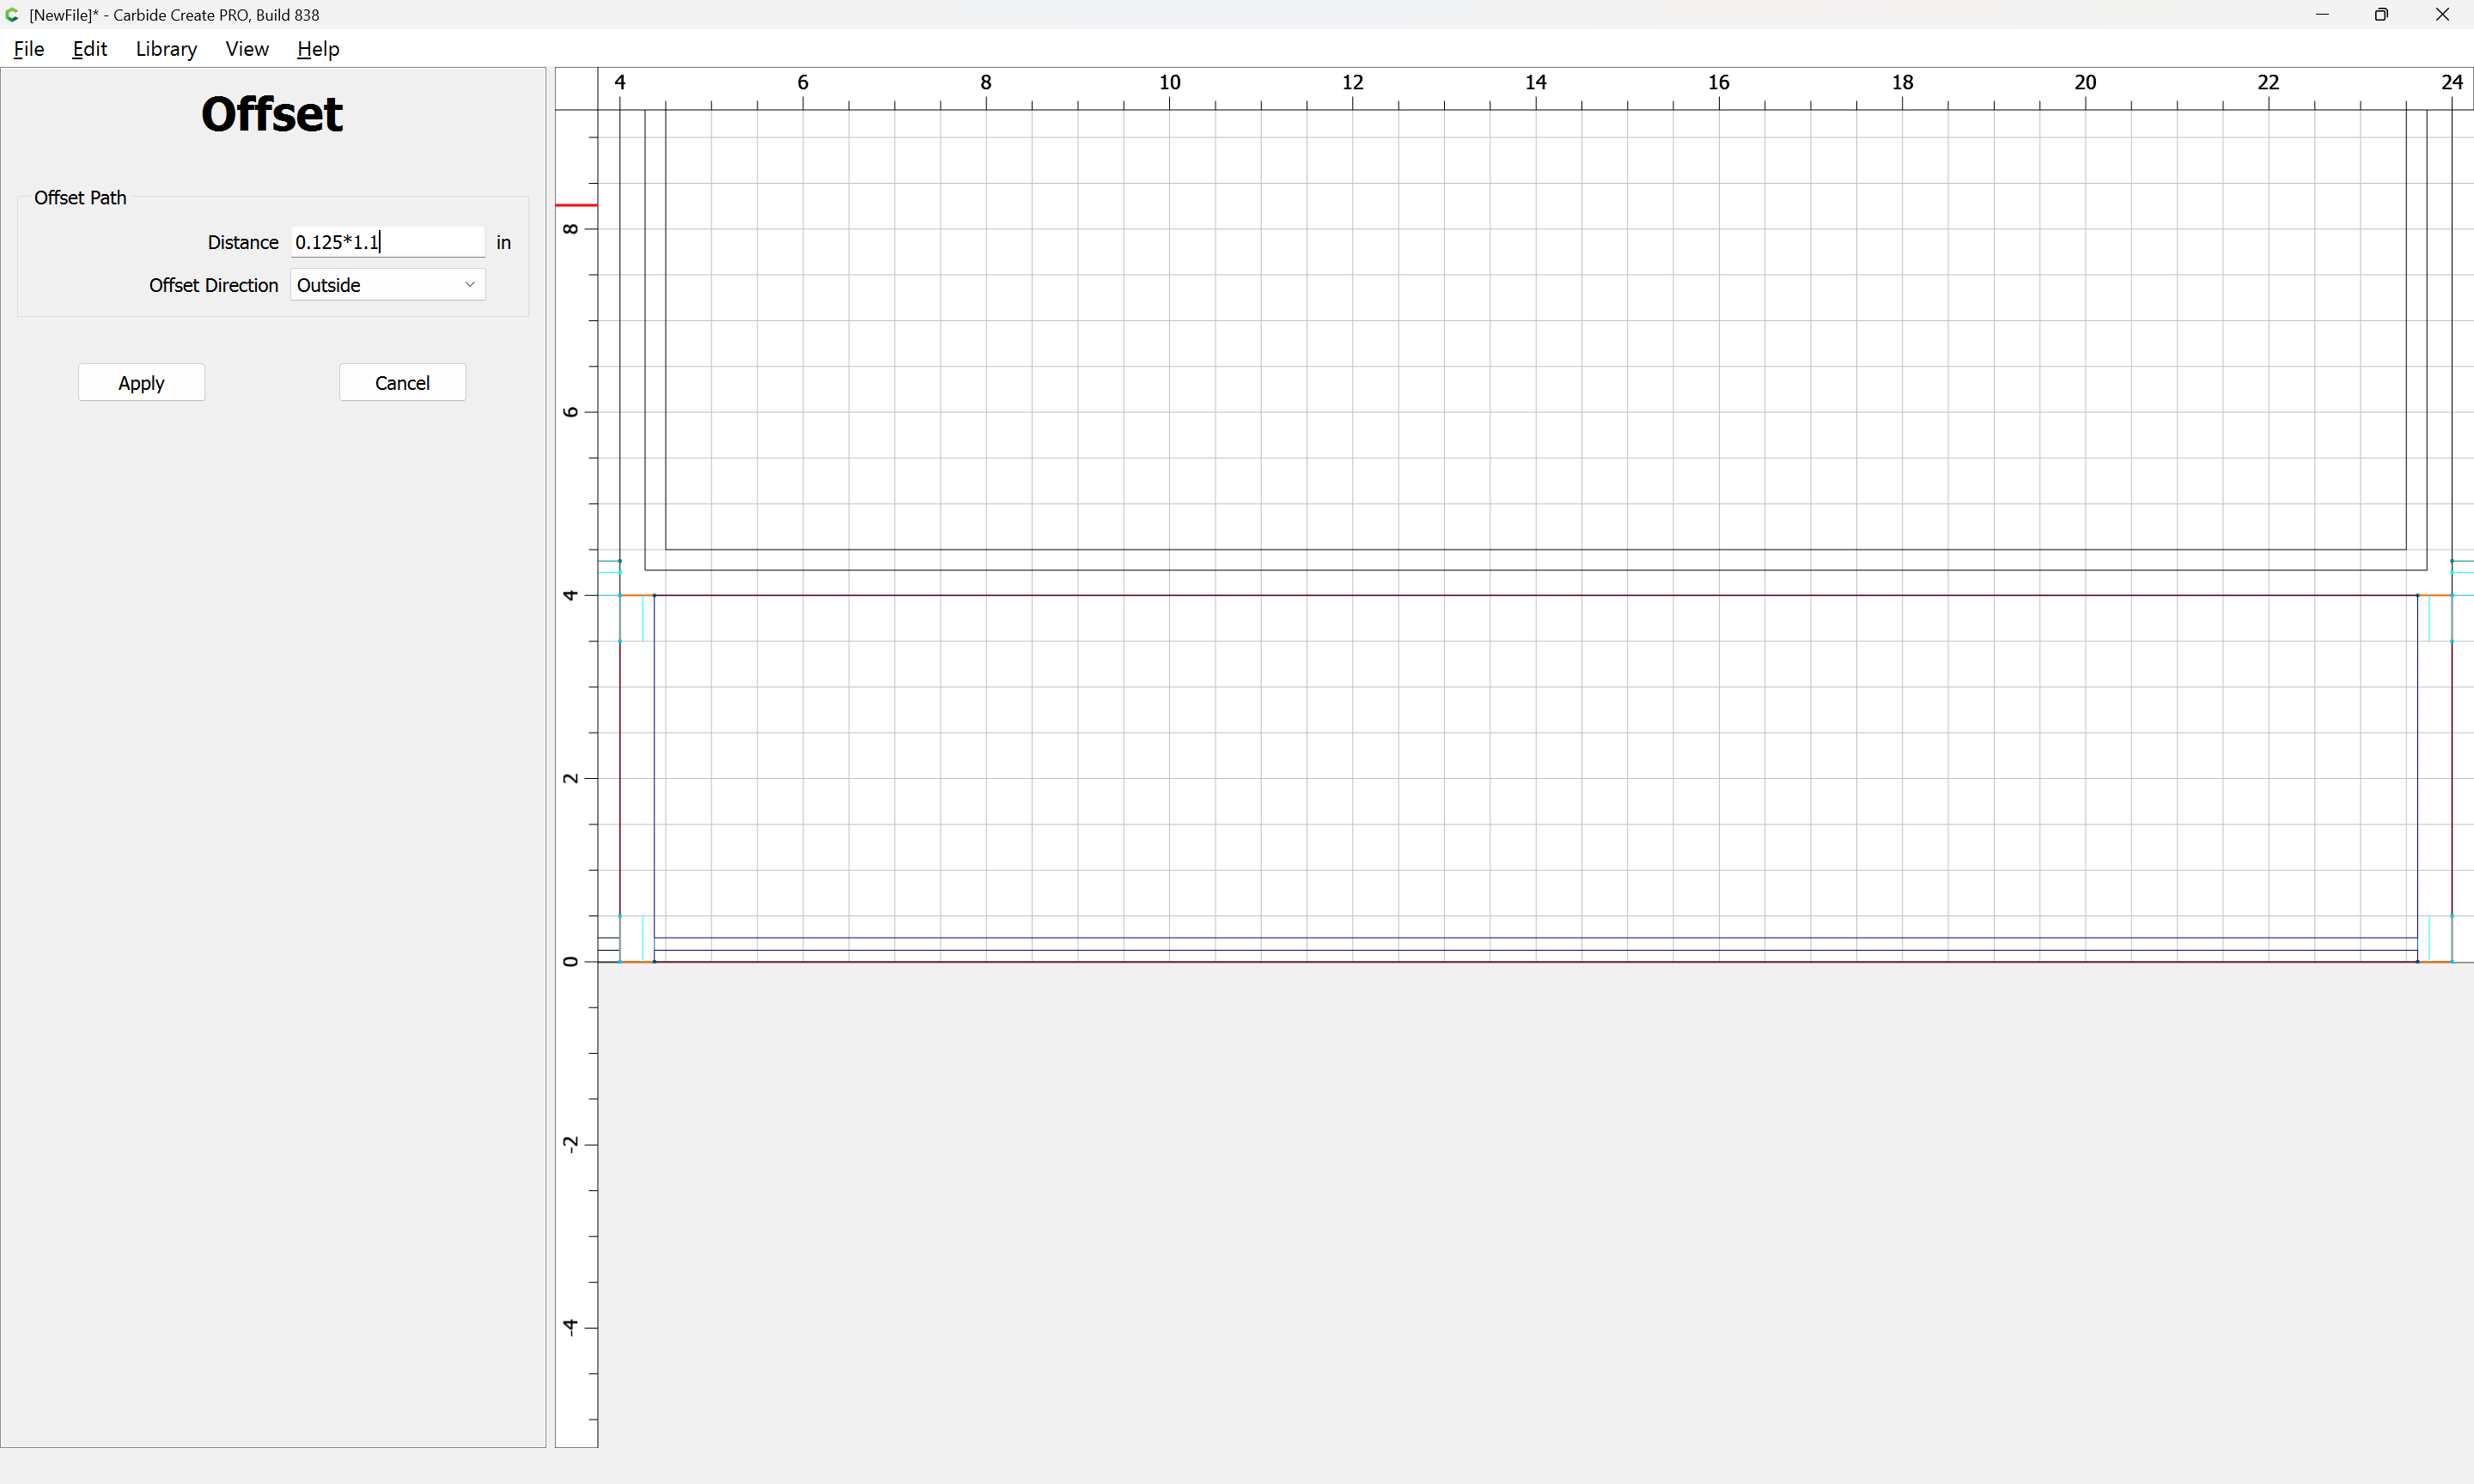
Task: Minimize the Carbide Create window
Action: (x=2322, y=15)
